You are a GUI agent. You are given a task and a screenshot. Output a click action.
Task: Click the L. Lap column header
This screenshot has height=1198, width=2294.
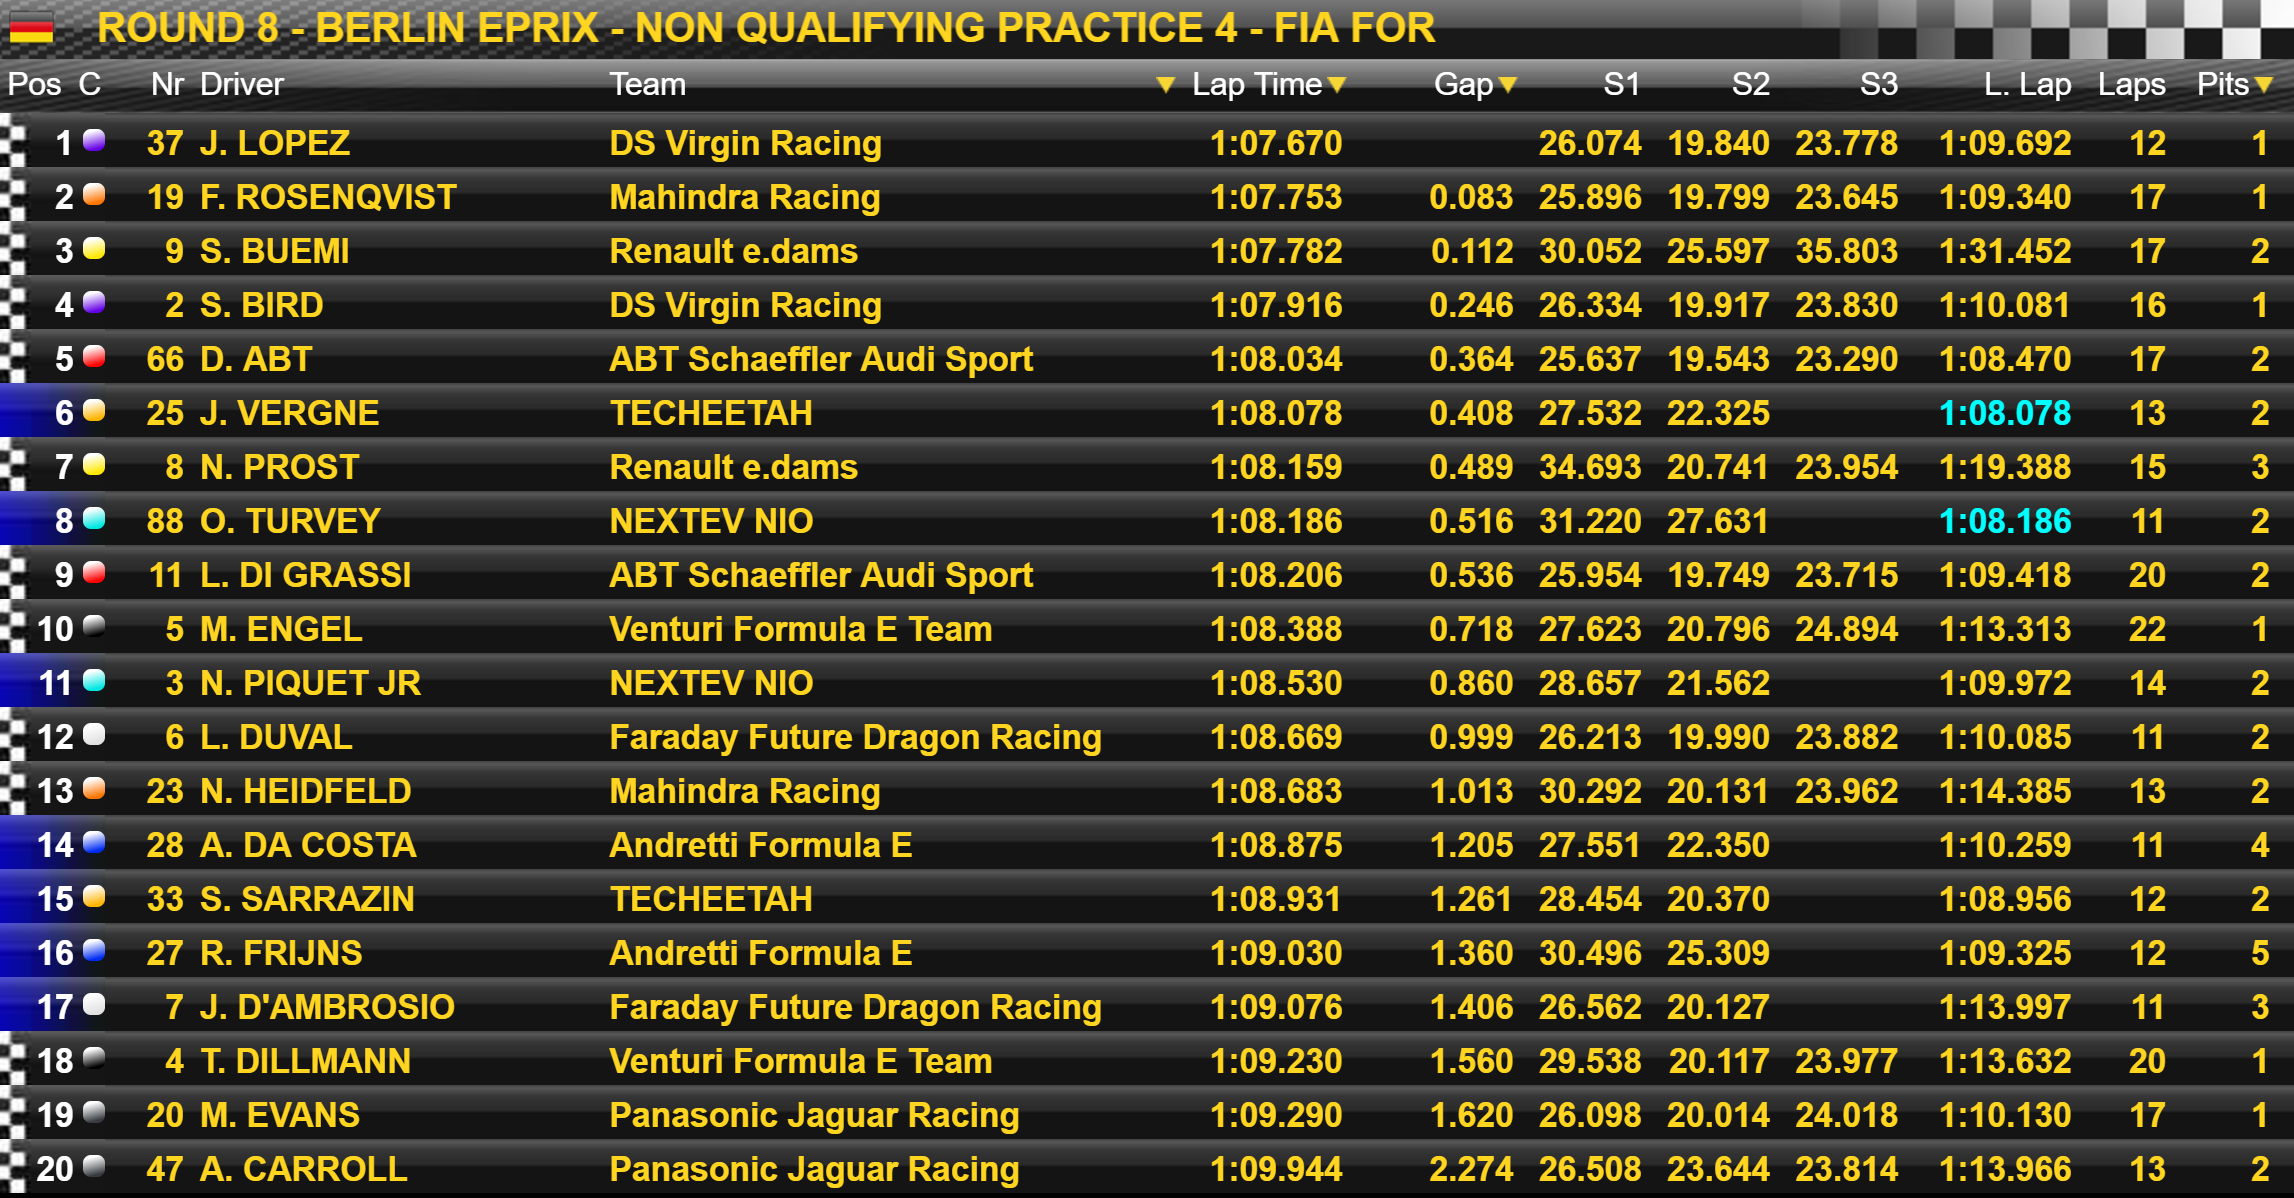(x=2027, y=84)
